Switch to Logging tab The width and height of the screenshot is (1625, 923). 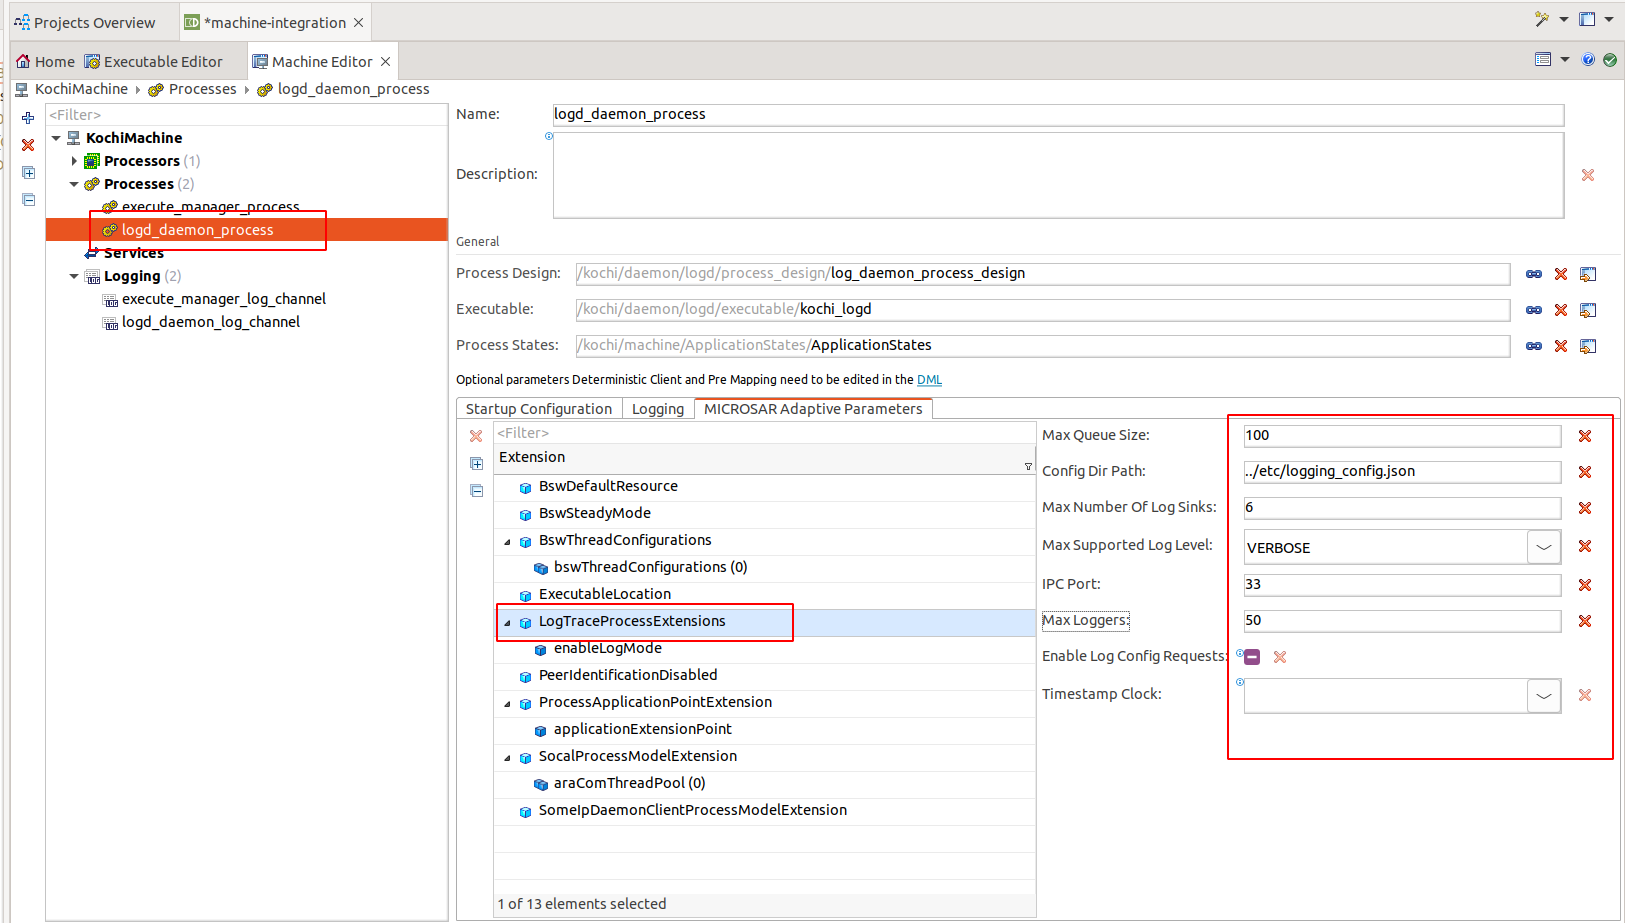(658, 409)
